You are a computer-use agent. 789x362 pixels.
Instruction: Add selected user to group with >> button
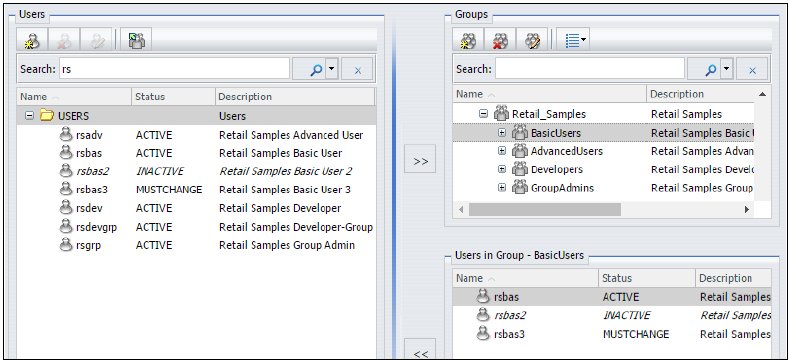[420, 161]
